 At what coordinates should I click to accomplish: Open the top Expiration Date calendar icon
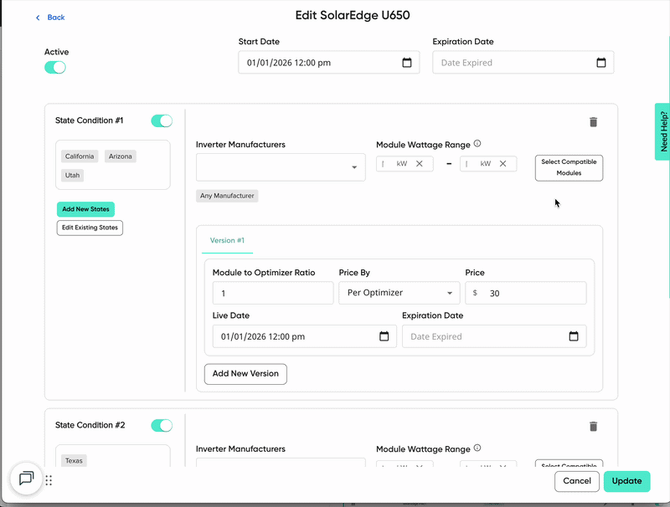[601, 63]
